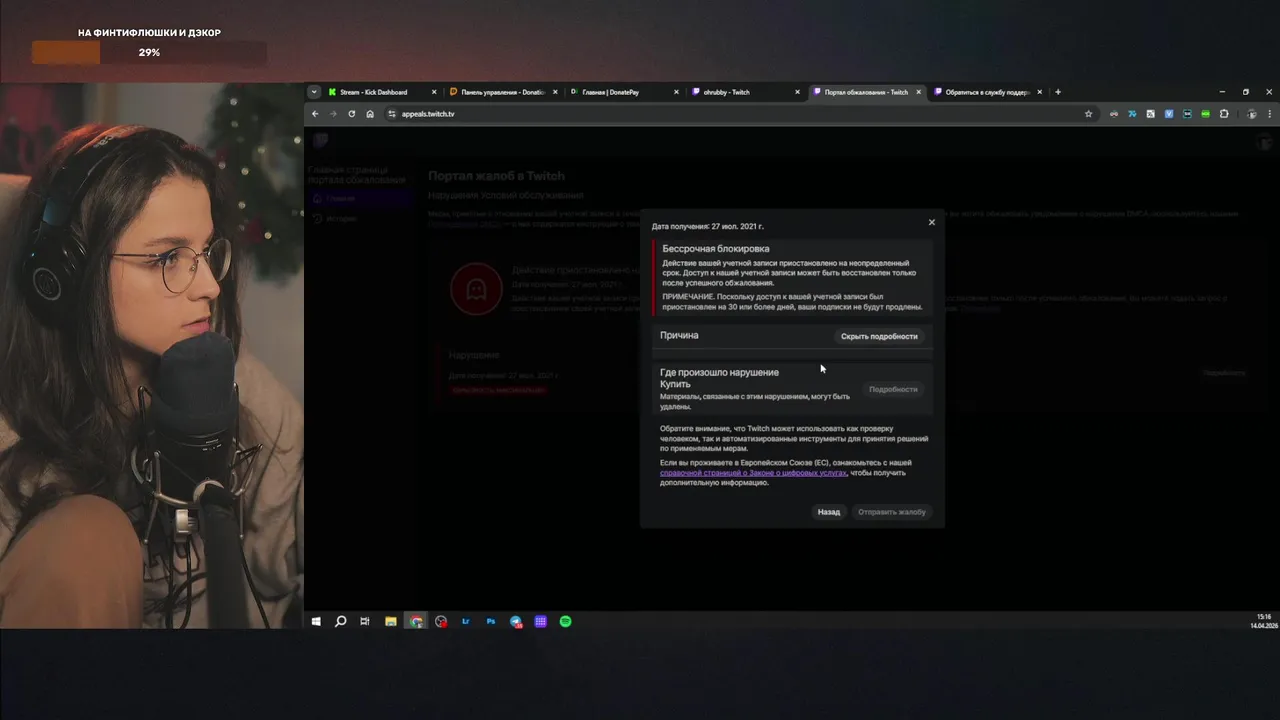Viewport: 1280px width, 720px height.
Task: Click the blue V extension icon
Action: pyautogui.click(x=1168, y=114)
